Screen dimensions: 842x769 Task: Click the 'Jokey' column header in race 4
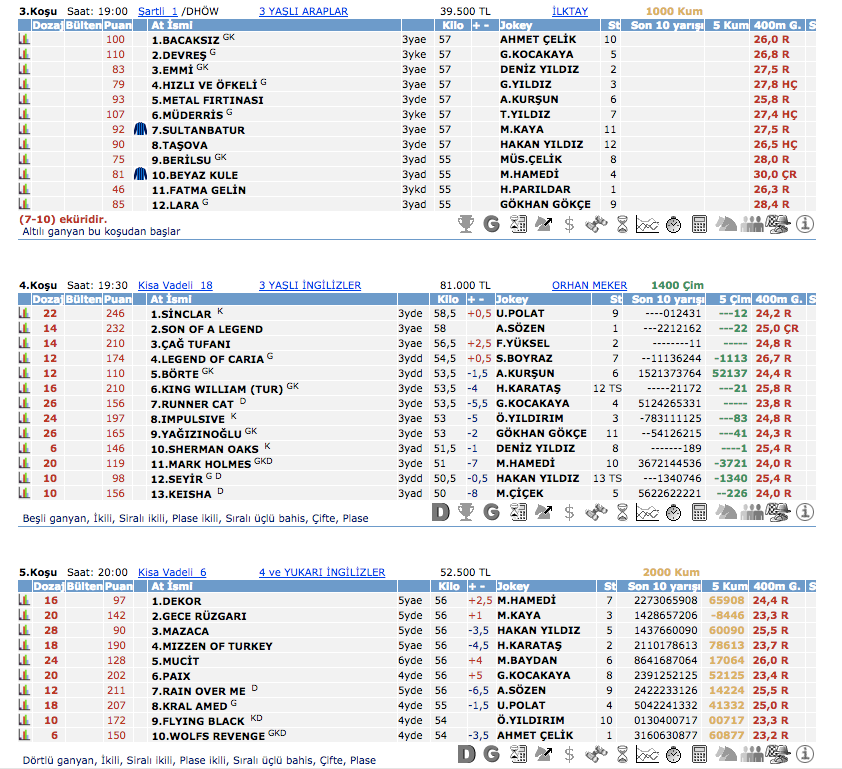[x=513, y=299]
